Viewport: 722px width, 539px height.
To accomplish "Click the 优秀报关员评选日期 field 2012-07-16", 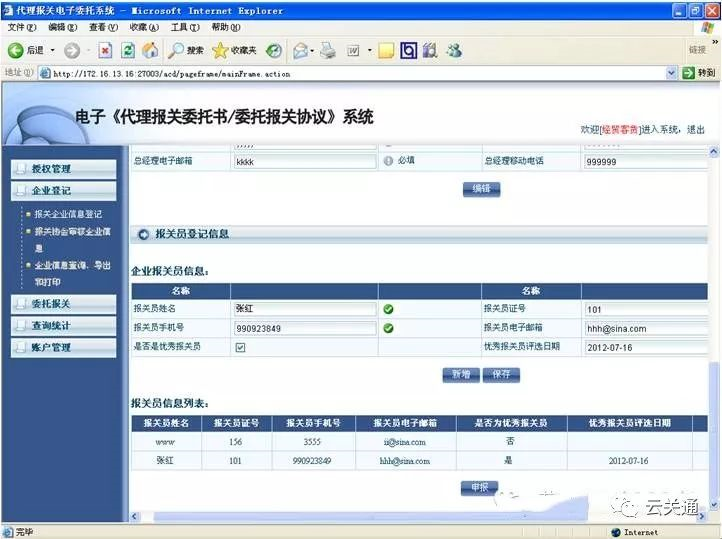I will point(646,348).
